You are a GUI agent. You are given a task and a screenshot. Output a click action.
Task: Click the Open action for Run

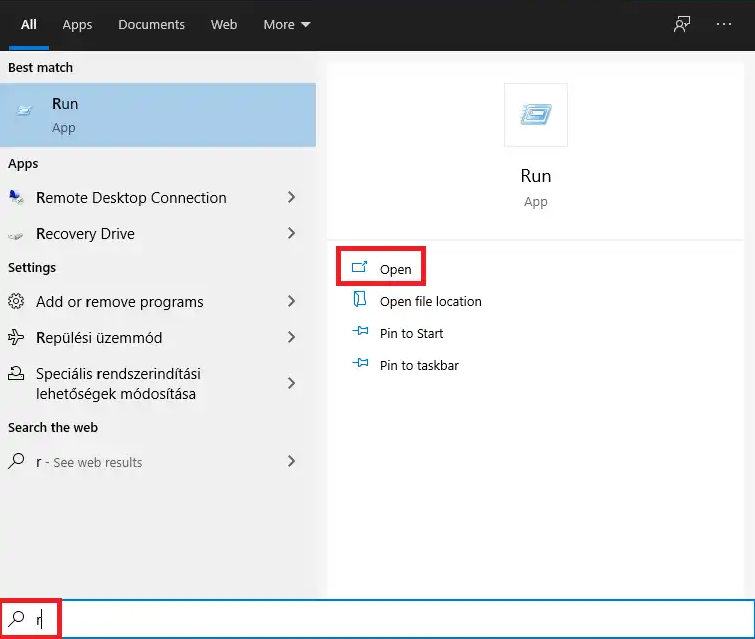point(381,267)
